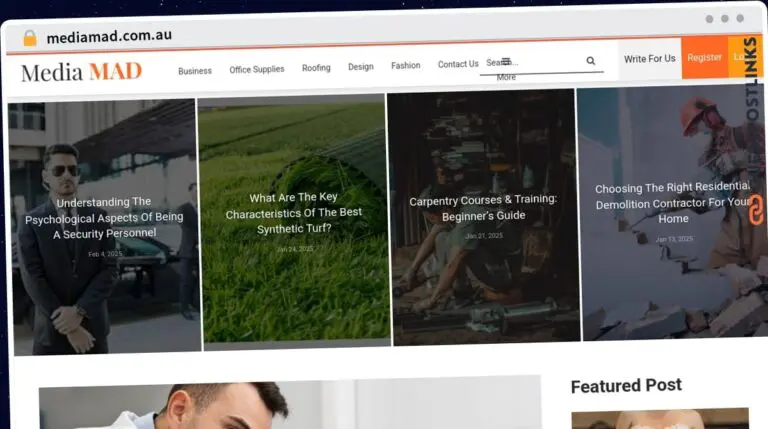Open the Security Personnel psychological aspects article

[x=104, y=218]
